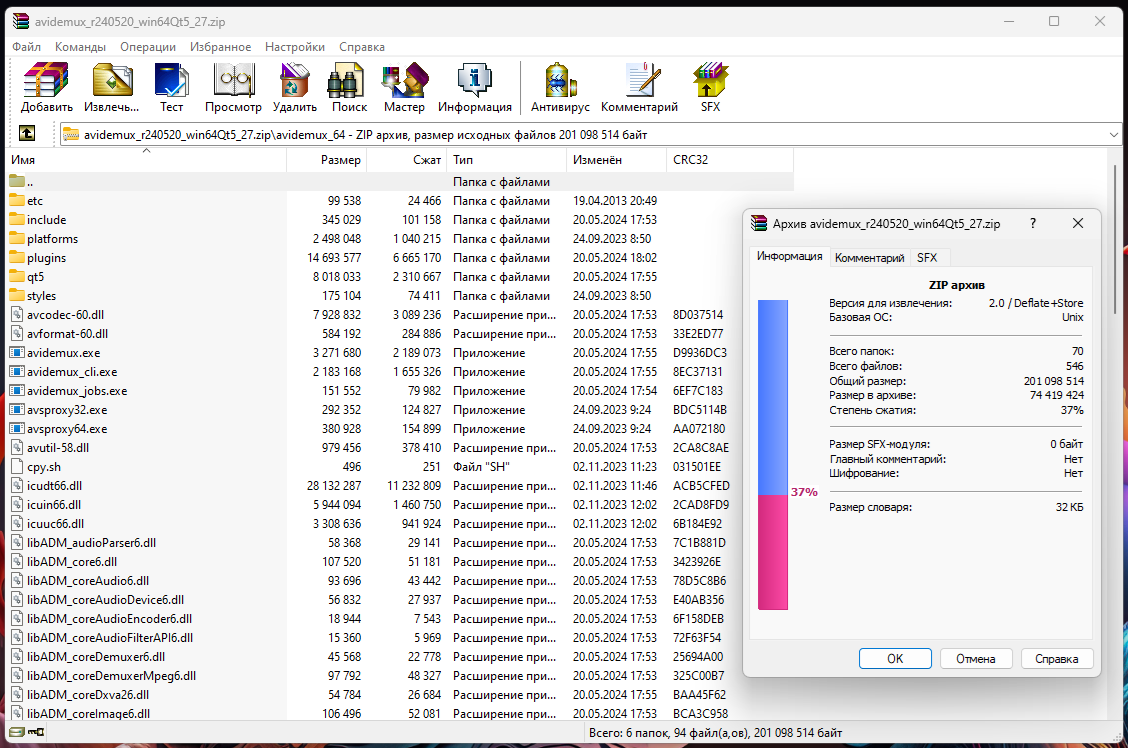The image size is (1128, 748).
Task: Go up one folder level arrow
Action: (x=27, y=133)
